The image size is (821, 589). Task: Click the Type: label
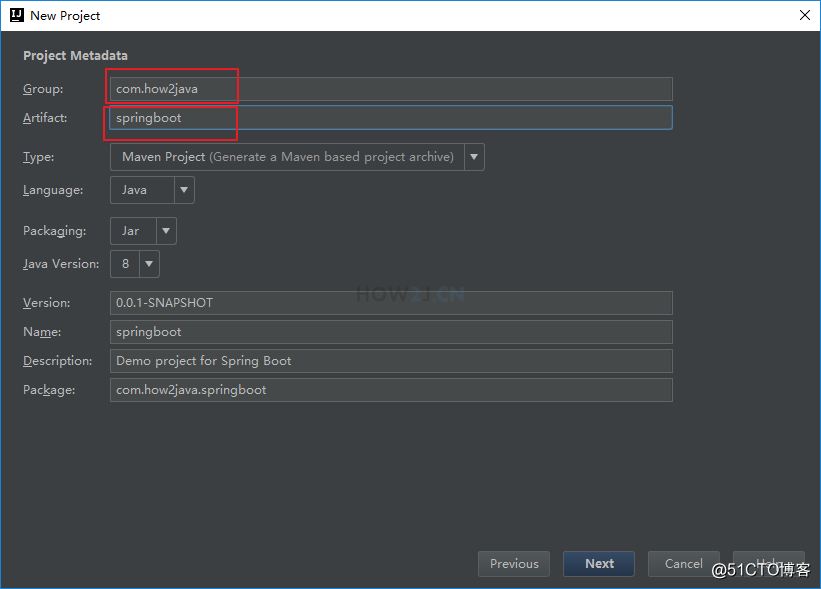click(38, 157)
